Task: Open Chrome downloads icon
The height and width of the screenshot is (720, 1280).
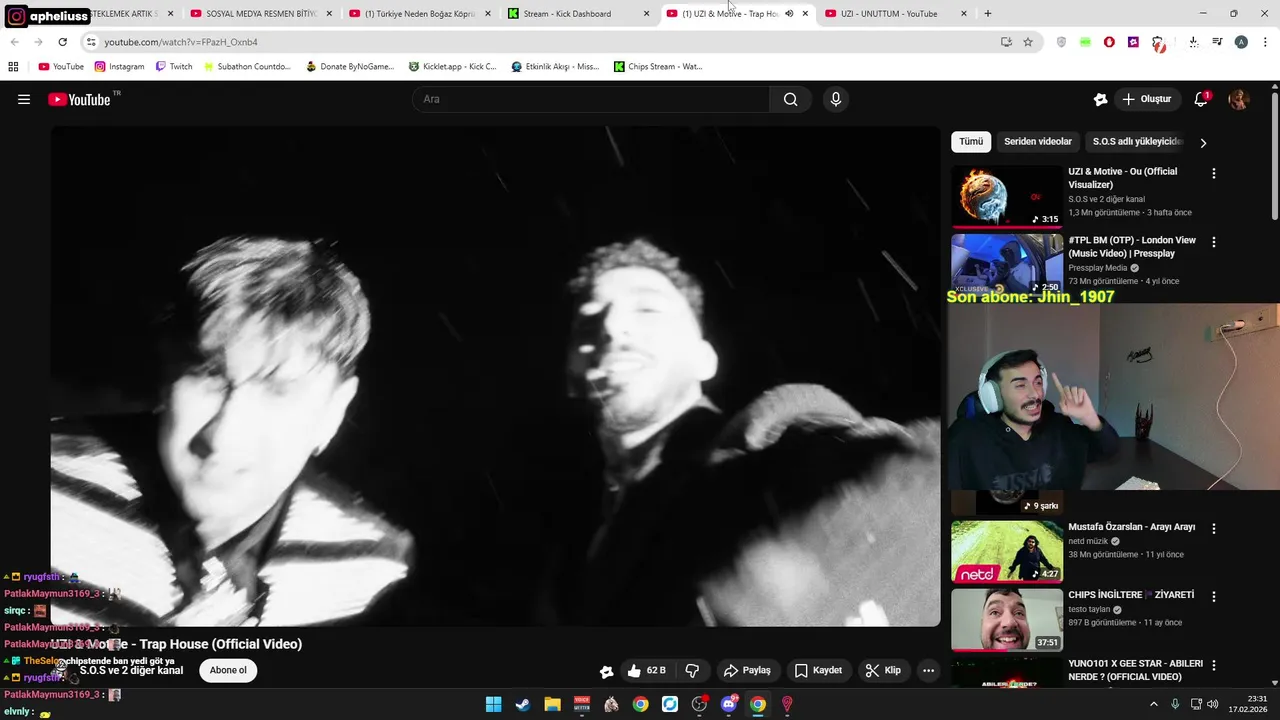Action: tap(1193, 42)
